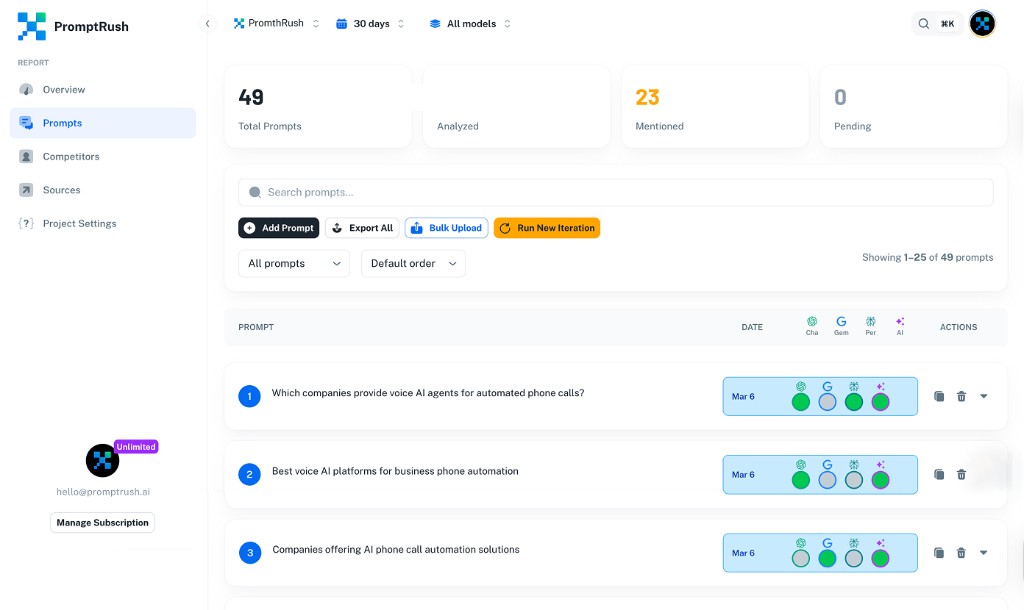Copy prompt 1 using the duplicate icon
The height and width of the screenshot is (610, 1024).
939,396
